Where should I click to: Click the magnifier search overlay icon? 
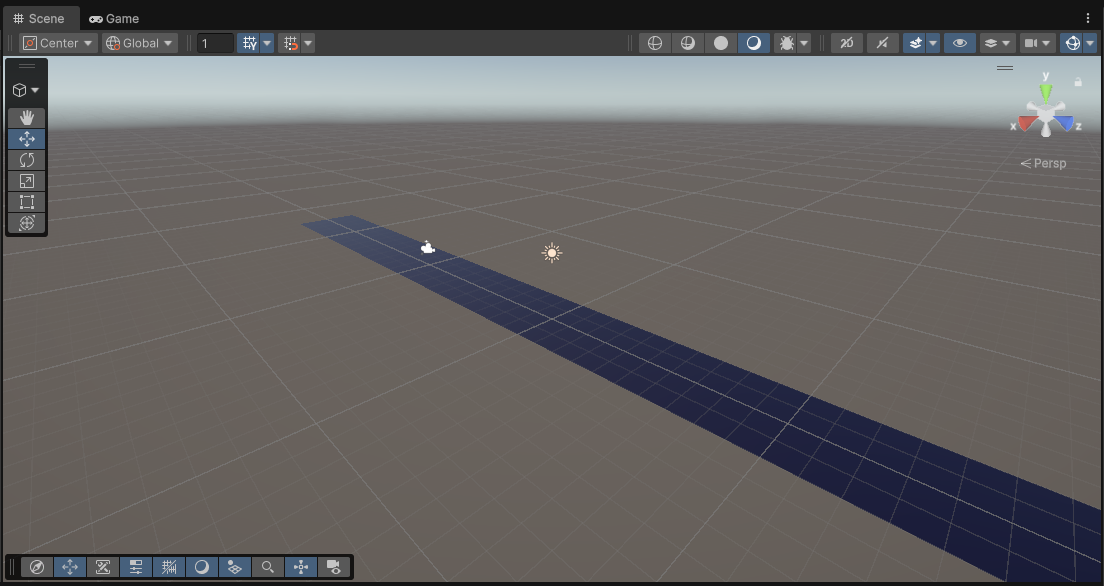pos(267,567)
